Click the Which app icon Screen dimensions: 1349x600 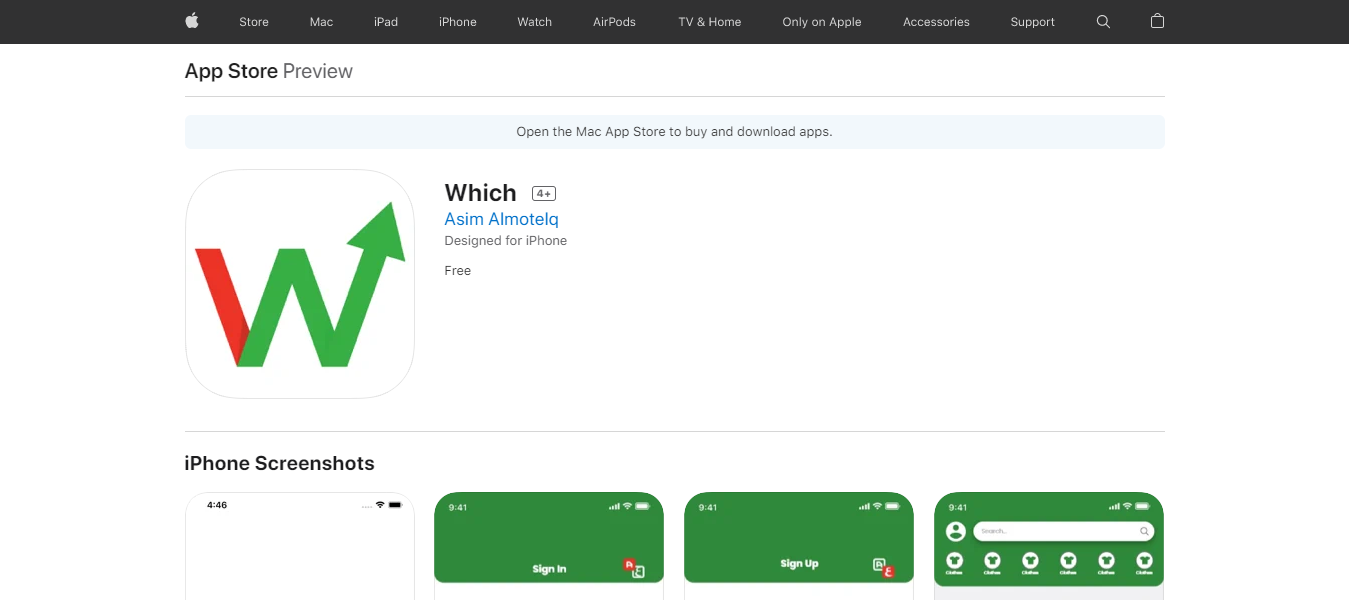(x=300, y=284)
